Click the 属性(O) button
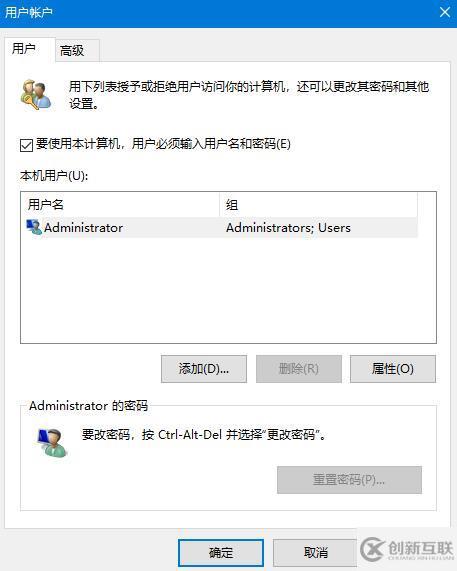Viewport: 457px width, 571px height. coord(393,369)
